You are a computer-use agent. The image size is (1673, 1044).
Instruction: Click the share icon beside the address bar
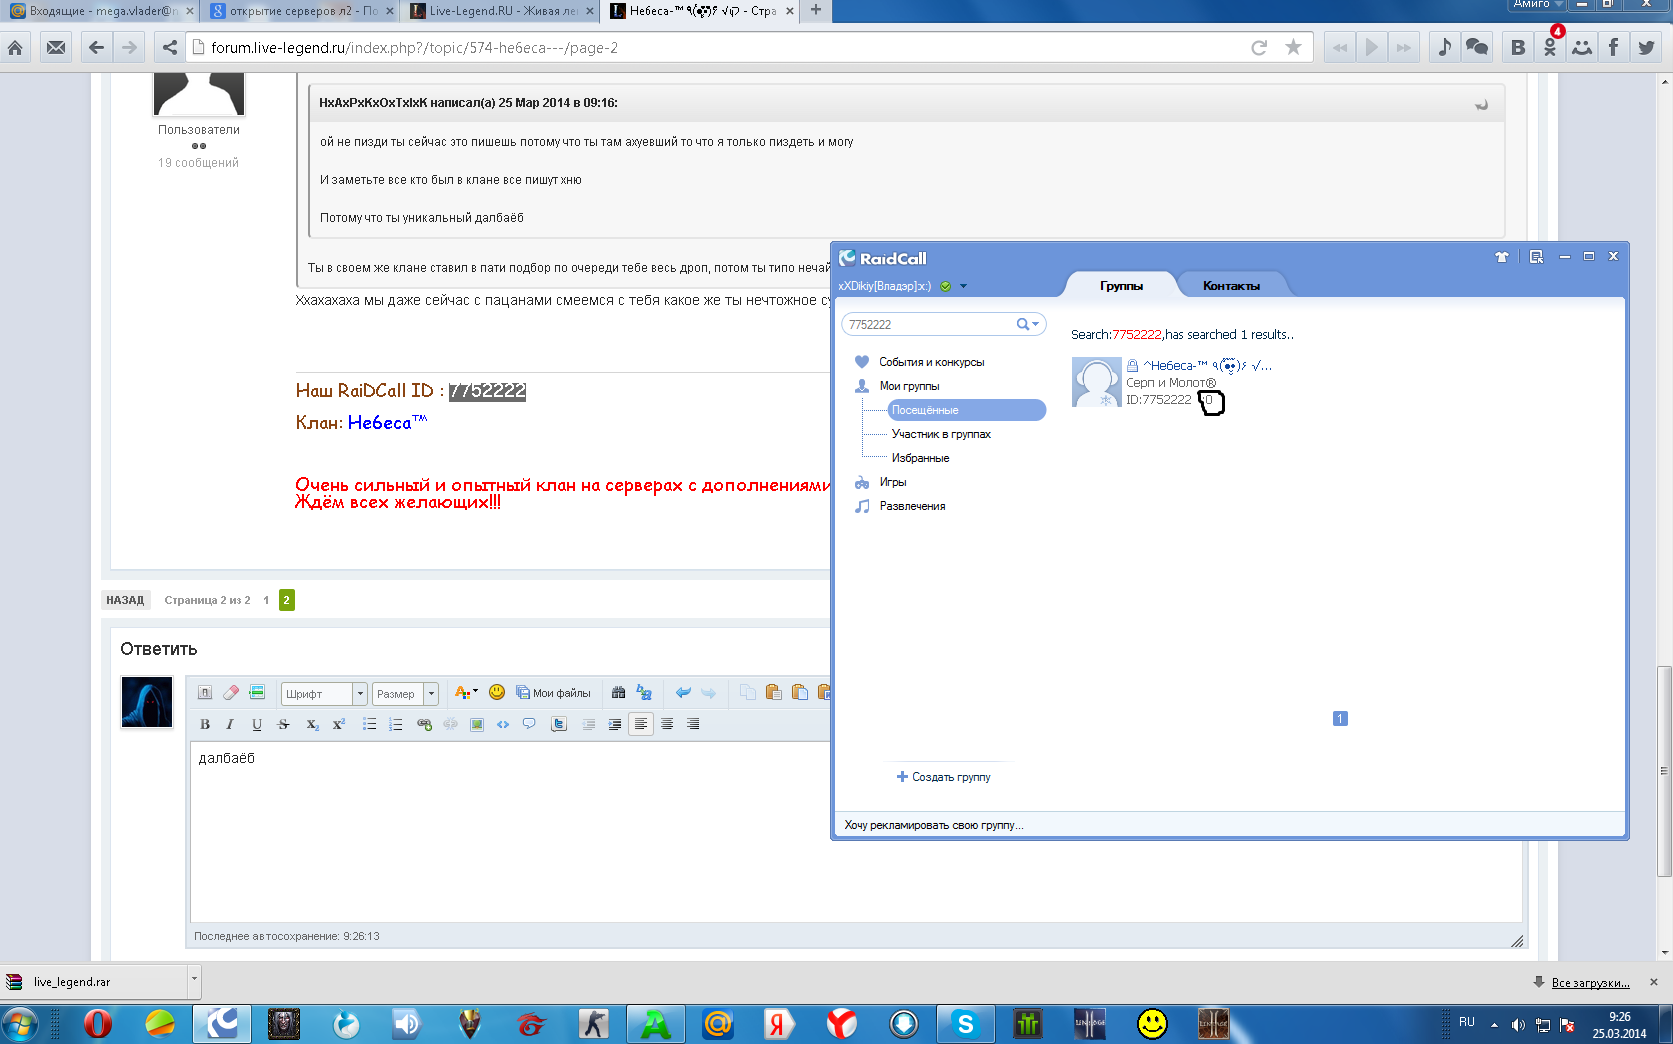[x=169, y=47]
